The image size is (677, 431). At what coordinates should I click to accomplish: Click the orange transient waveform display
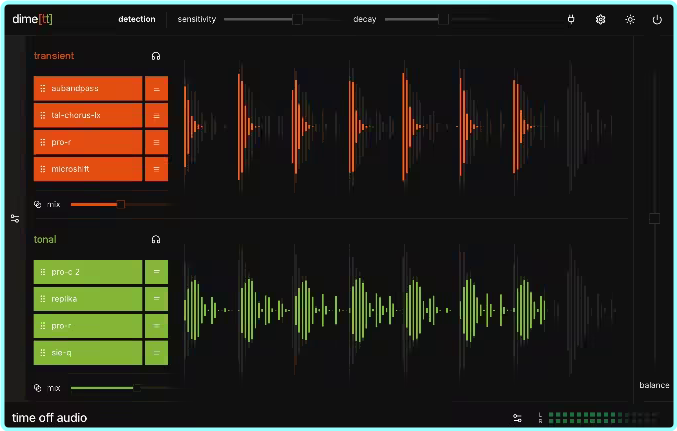point(399,127)
